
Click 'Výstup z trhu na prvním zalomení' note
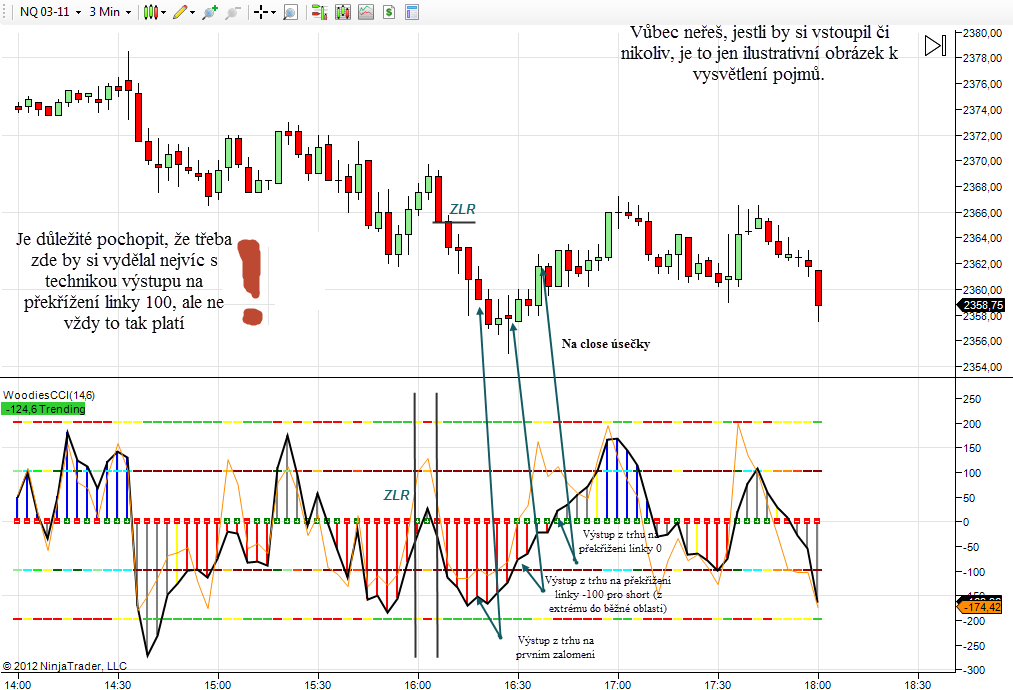click(x=556, y=647)
